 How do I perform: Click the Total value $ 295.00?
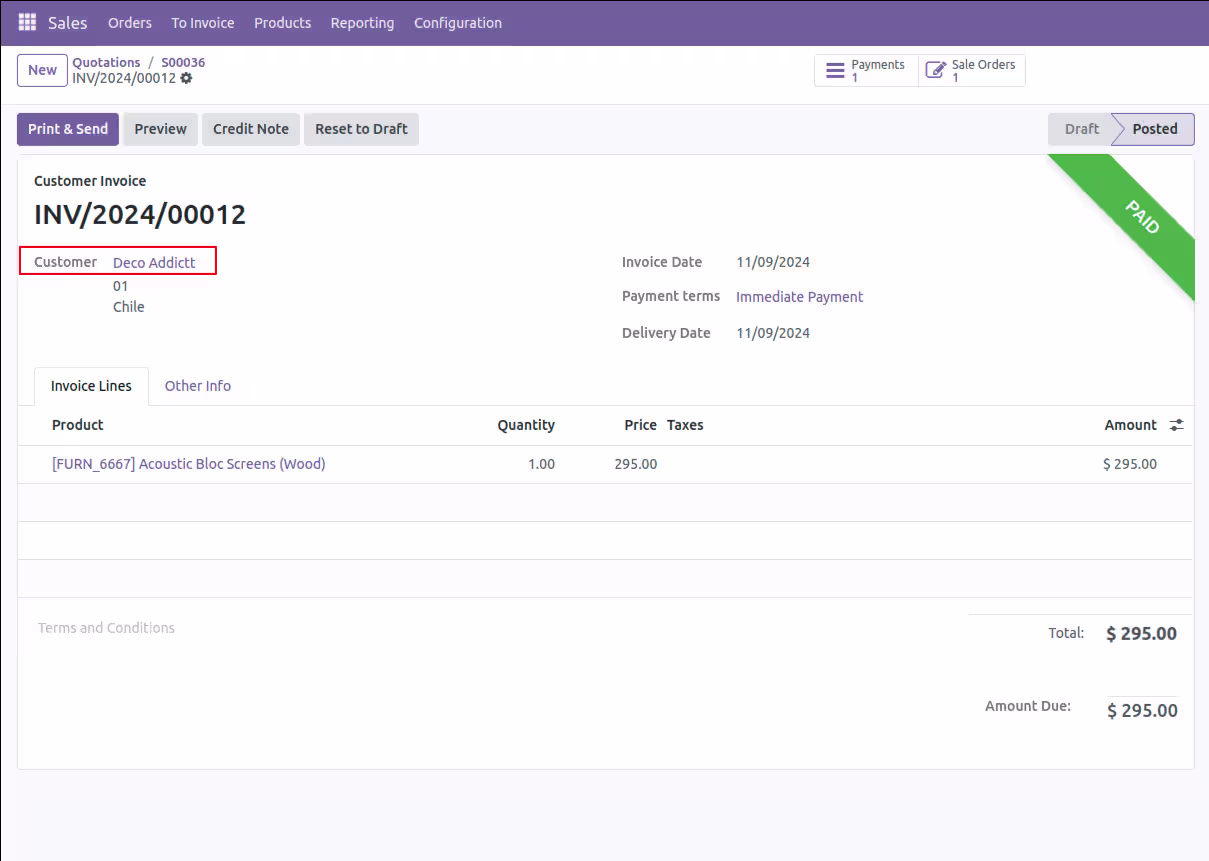1141,634
